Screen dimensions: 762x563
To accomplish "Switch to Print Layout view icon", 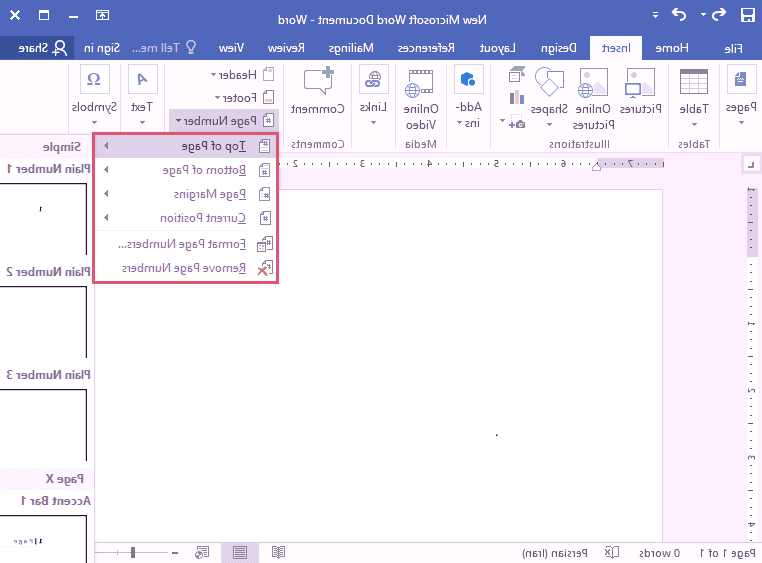I will pyautogui.click(x=240, y=552).
